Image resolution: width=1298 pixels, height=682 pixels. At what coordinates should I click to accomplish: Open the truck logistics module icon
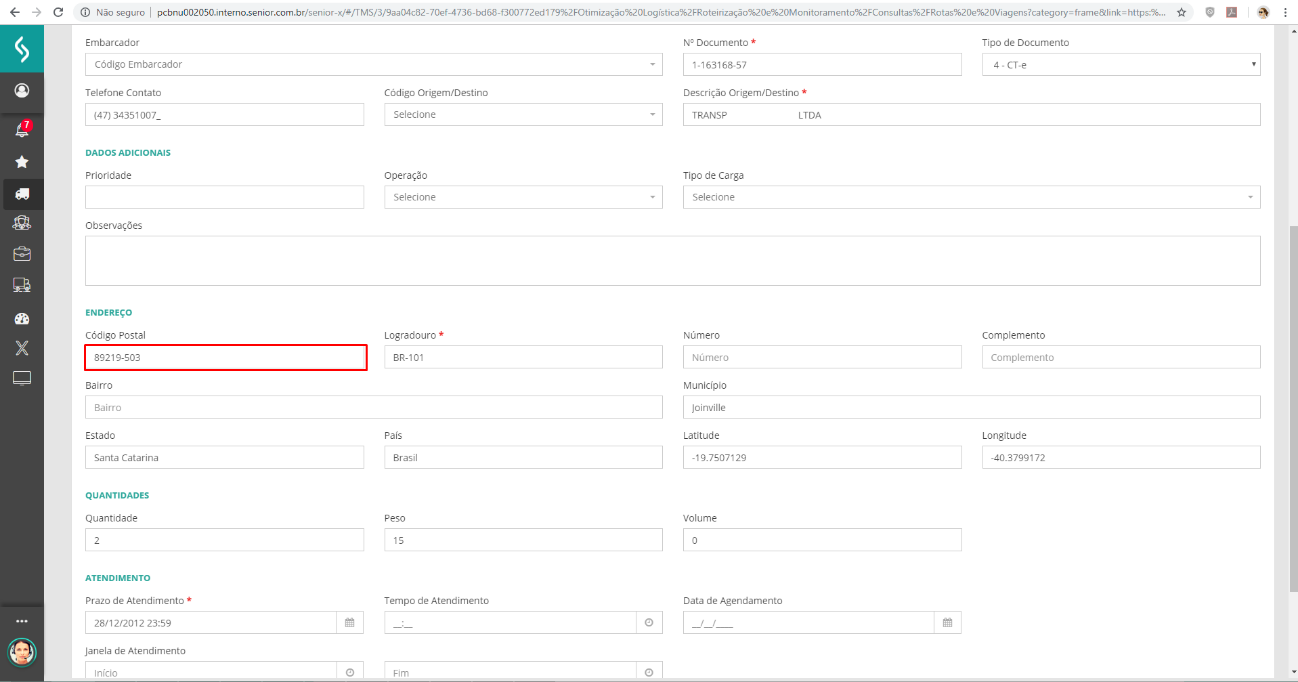point(21,194)
